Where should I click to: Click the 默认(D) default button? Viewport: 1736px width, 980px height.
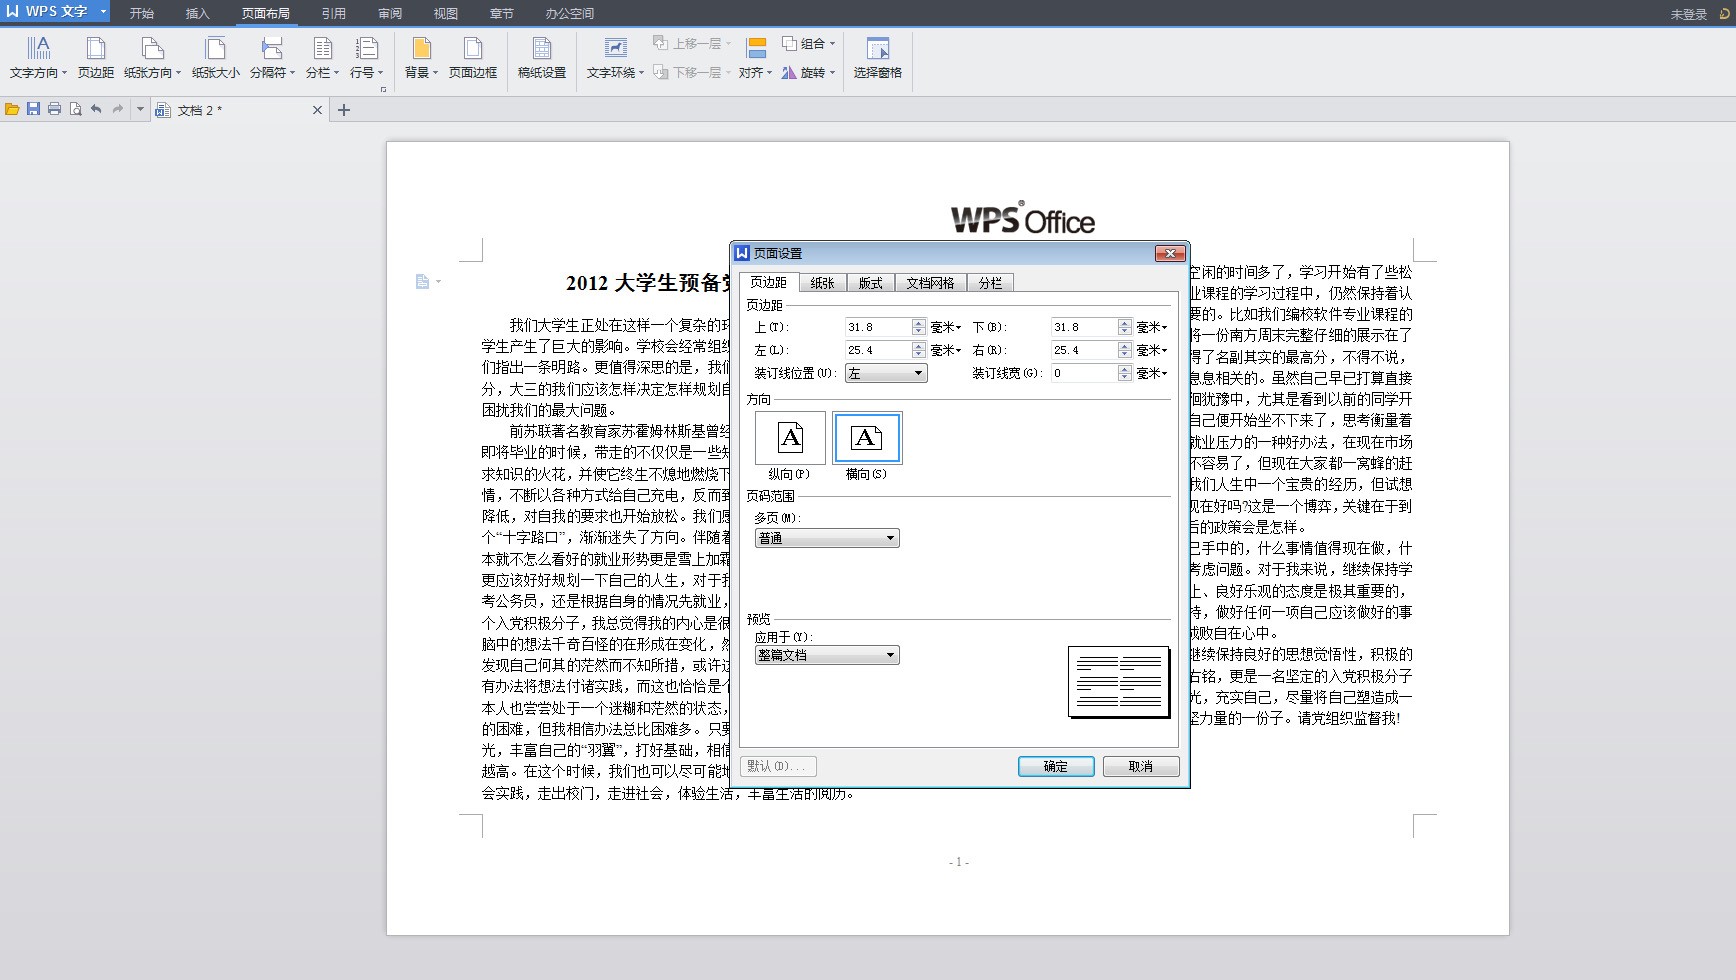pos(778,765)
